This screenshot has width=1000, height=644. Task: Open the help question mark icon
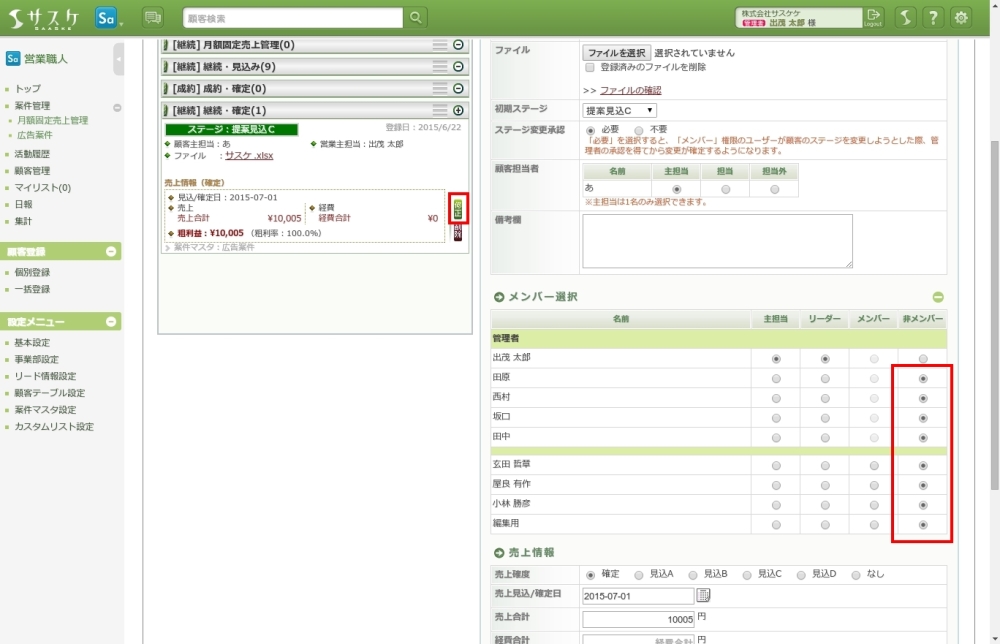[x=932, y=18]
